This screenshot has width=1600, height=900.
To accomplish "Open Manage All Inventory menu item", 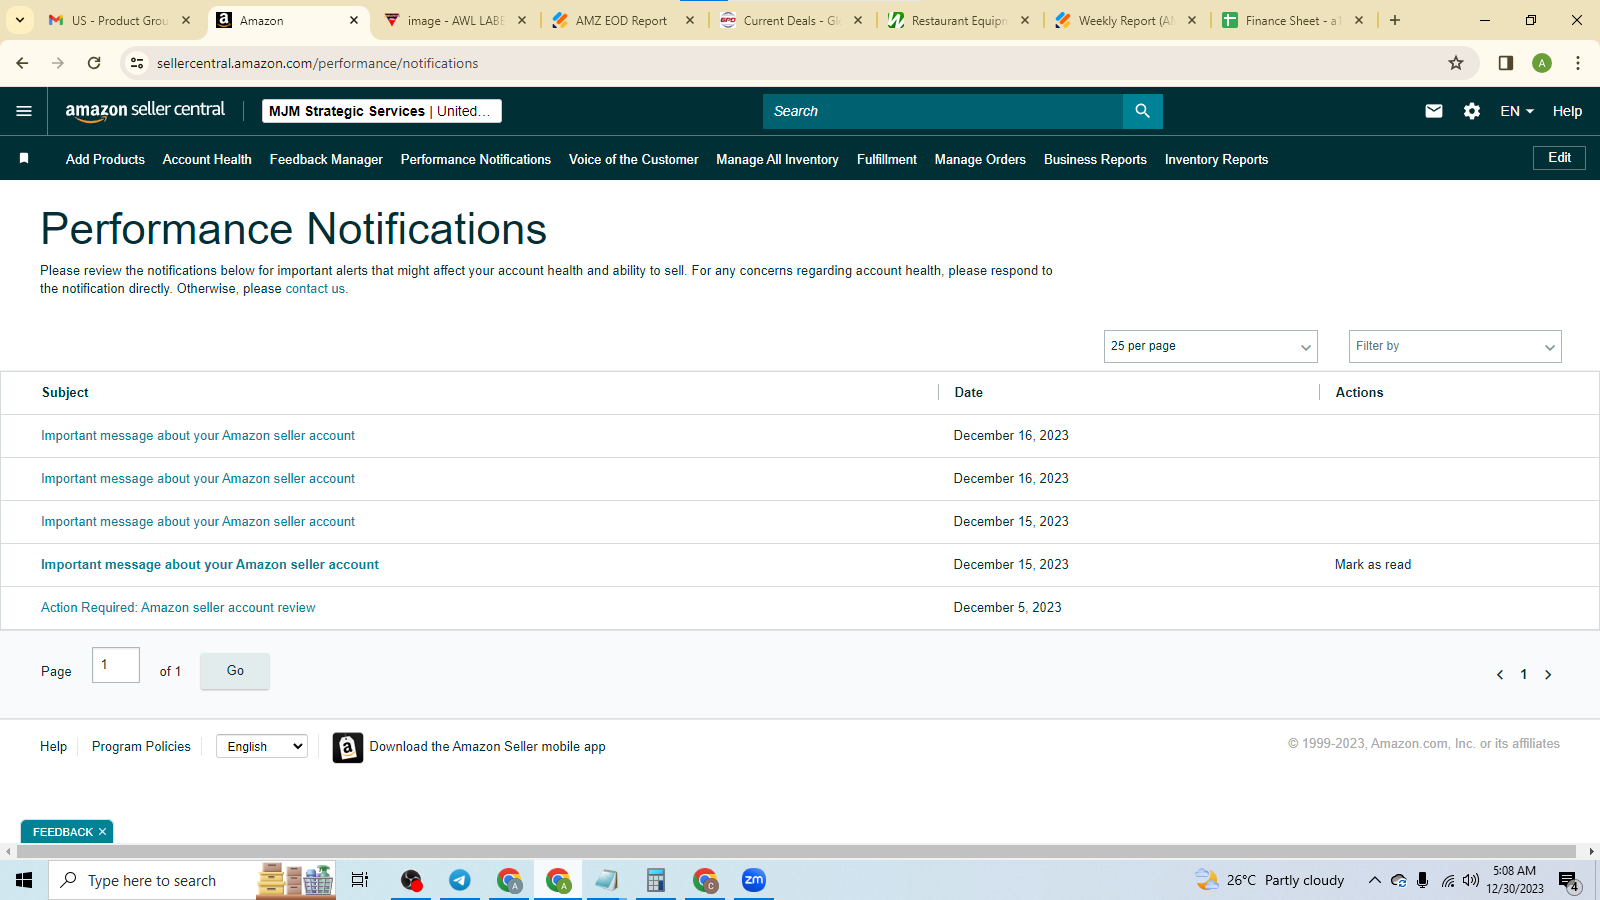I will tap(777, 159).
